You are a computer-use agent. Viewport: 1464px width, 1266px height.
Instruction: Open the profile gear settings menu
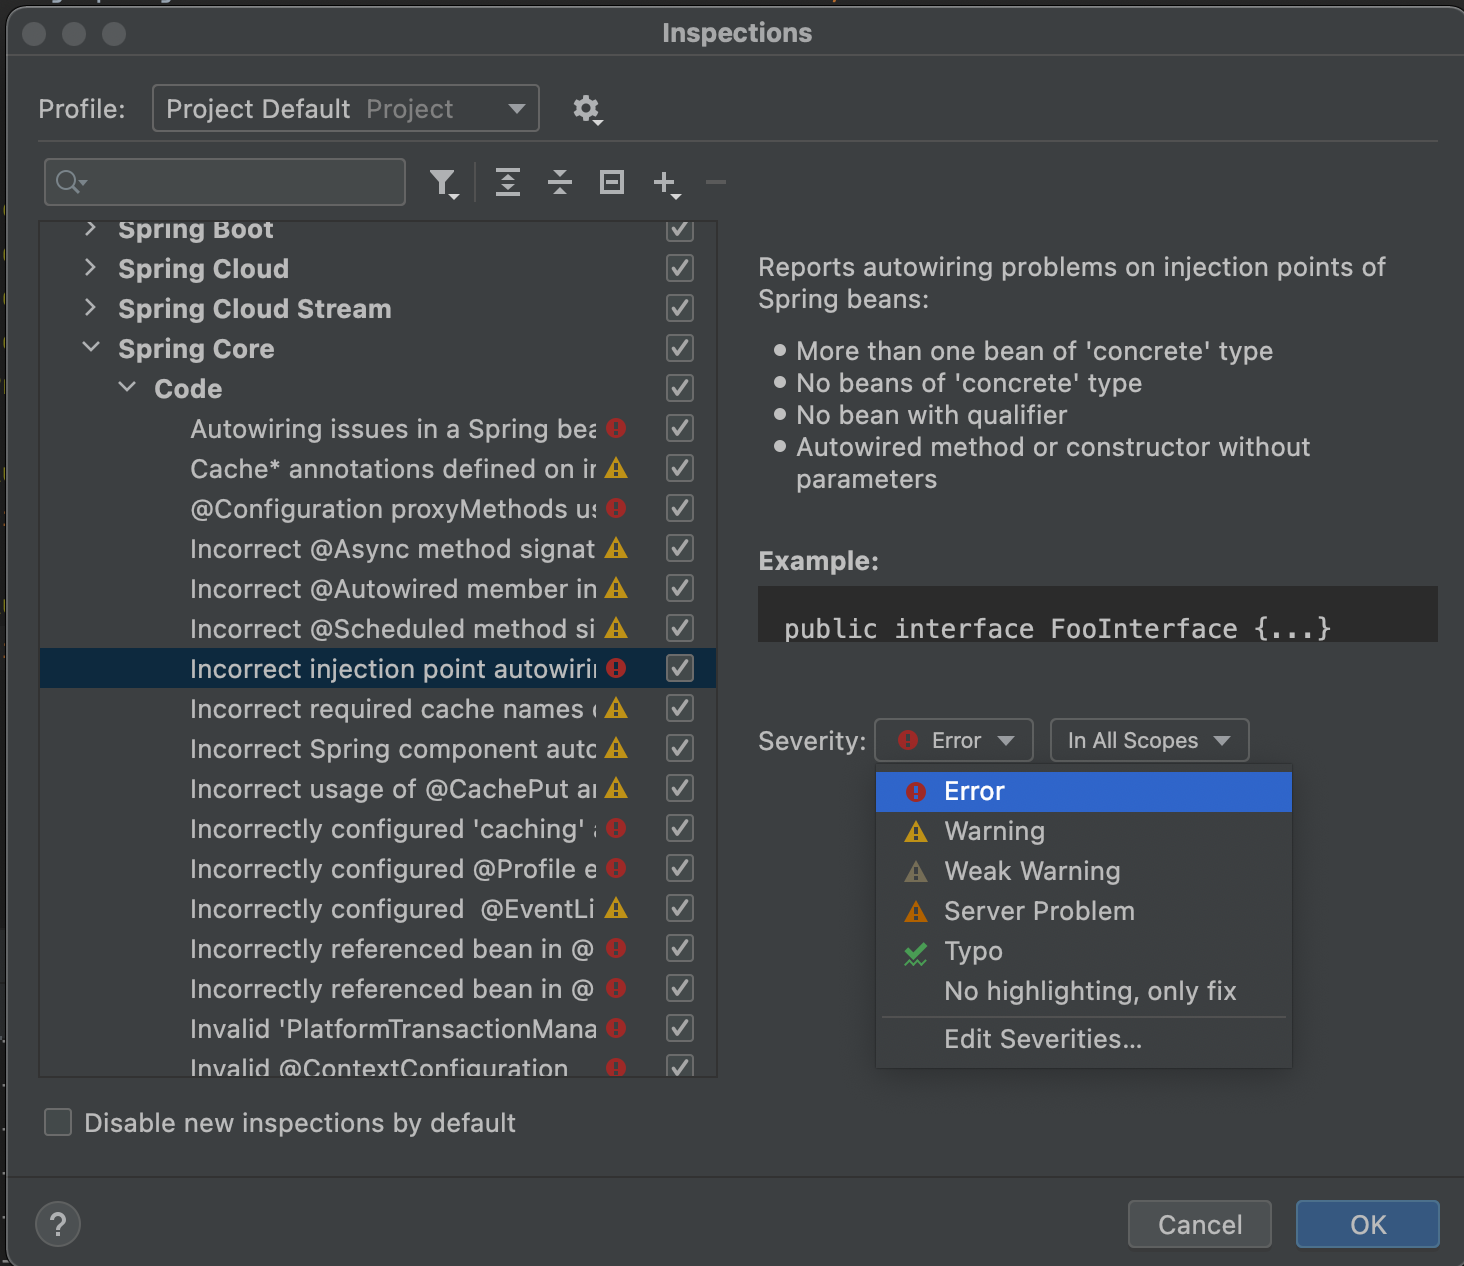click(x=587, y=109)
